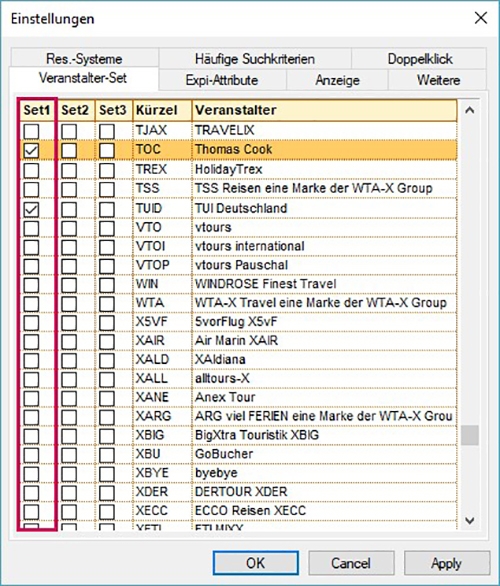
Task: Check Set1 for HolidayTrex
Action: click(x=31, y=170)
